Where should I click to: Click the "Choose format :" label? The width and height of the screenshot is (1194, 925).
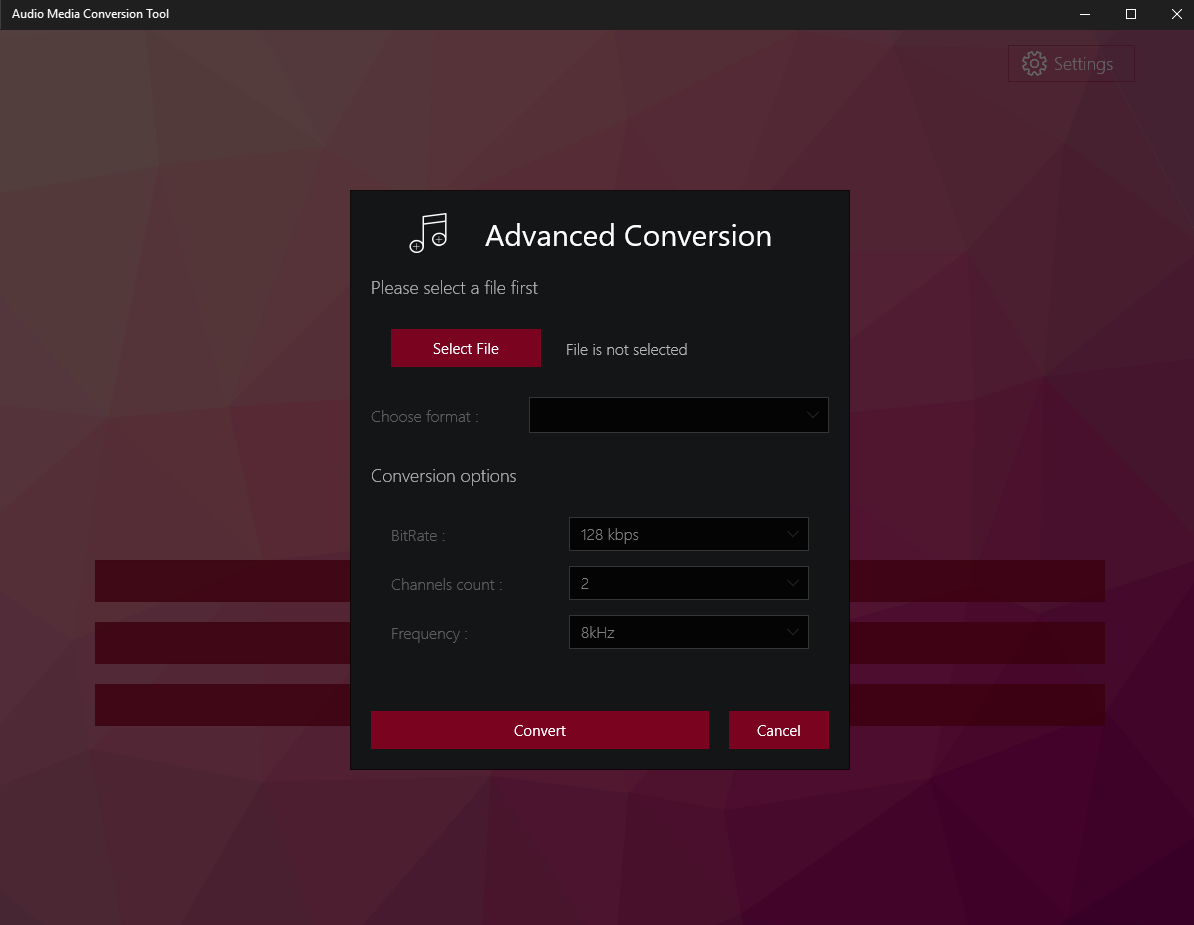click(x=424, y=416)
